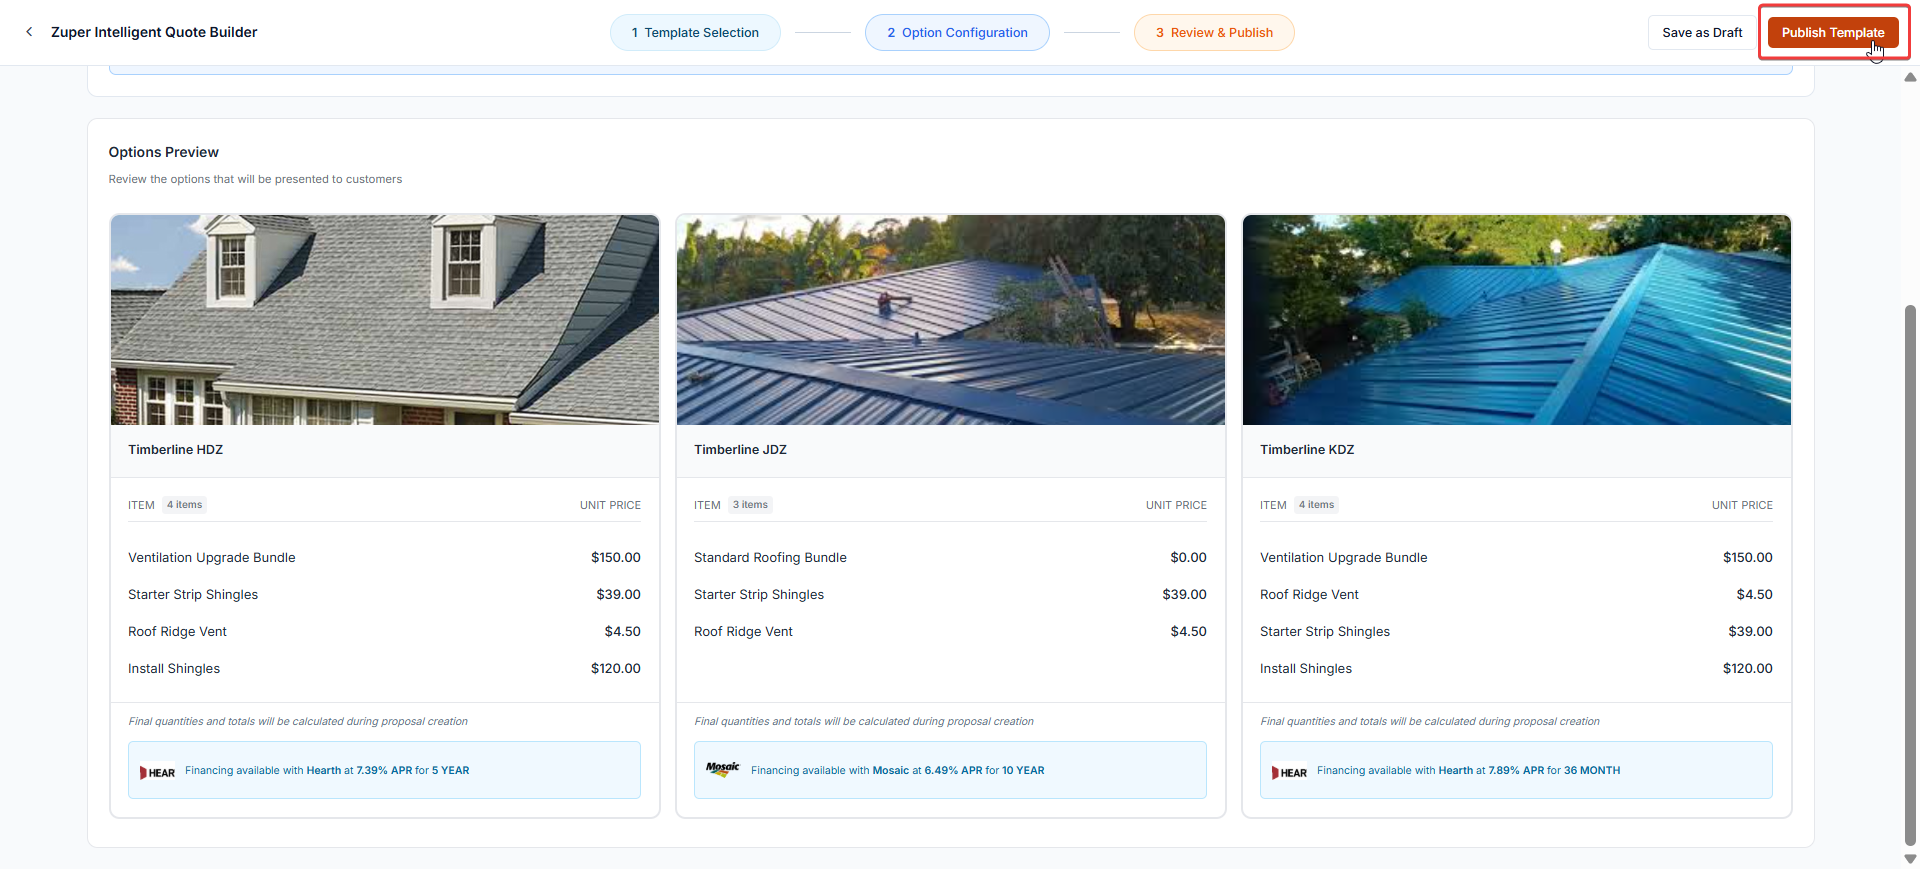Click the Mosaic 6.49% APR financing banner

tap(950, 770)
